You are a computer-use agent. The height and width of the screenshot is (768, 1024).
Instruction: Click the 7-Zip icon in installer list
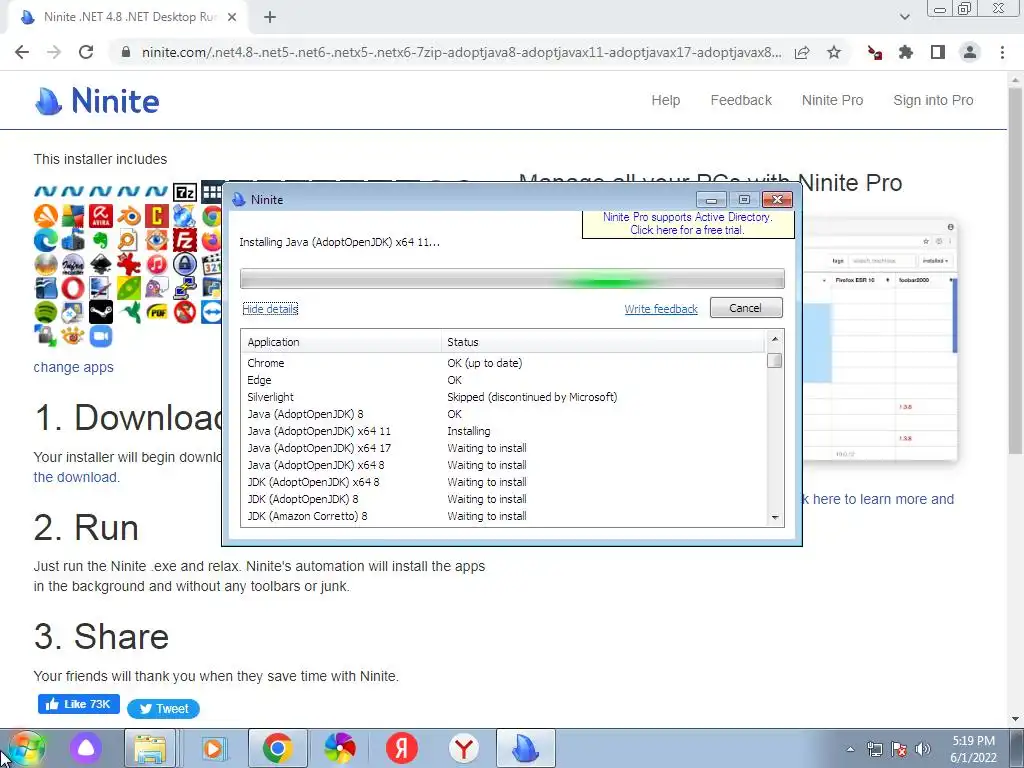click(185, 193)
